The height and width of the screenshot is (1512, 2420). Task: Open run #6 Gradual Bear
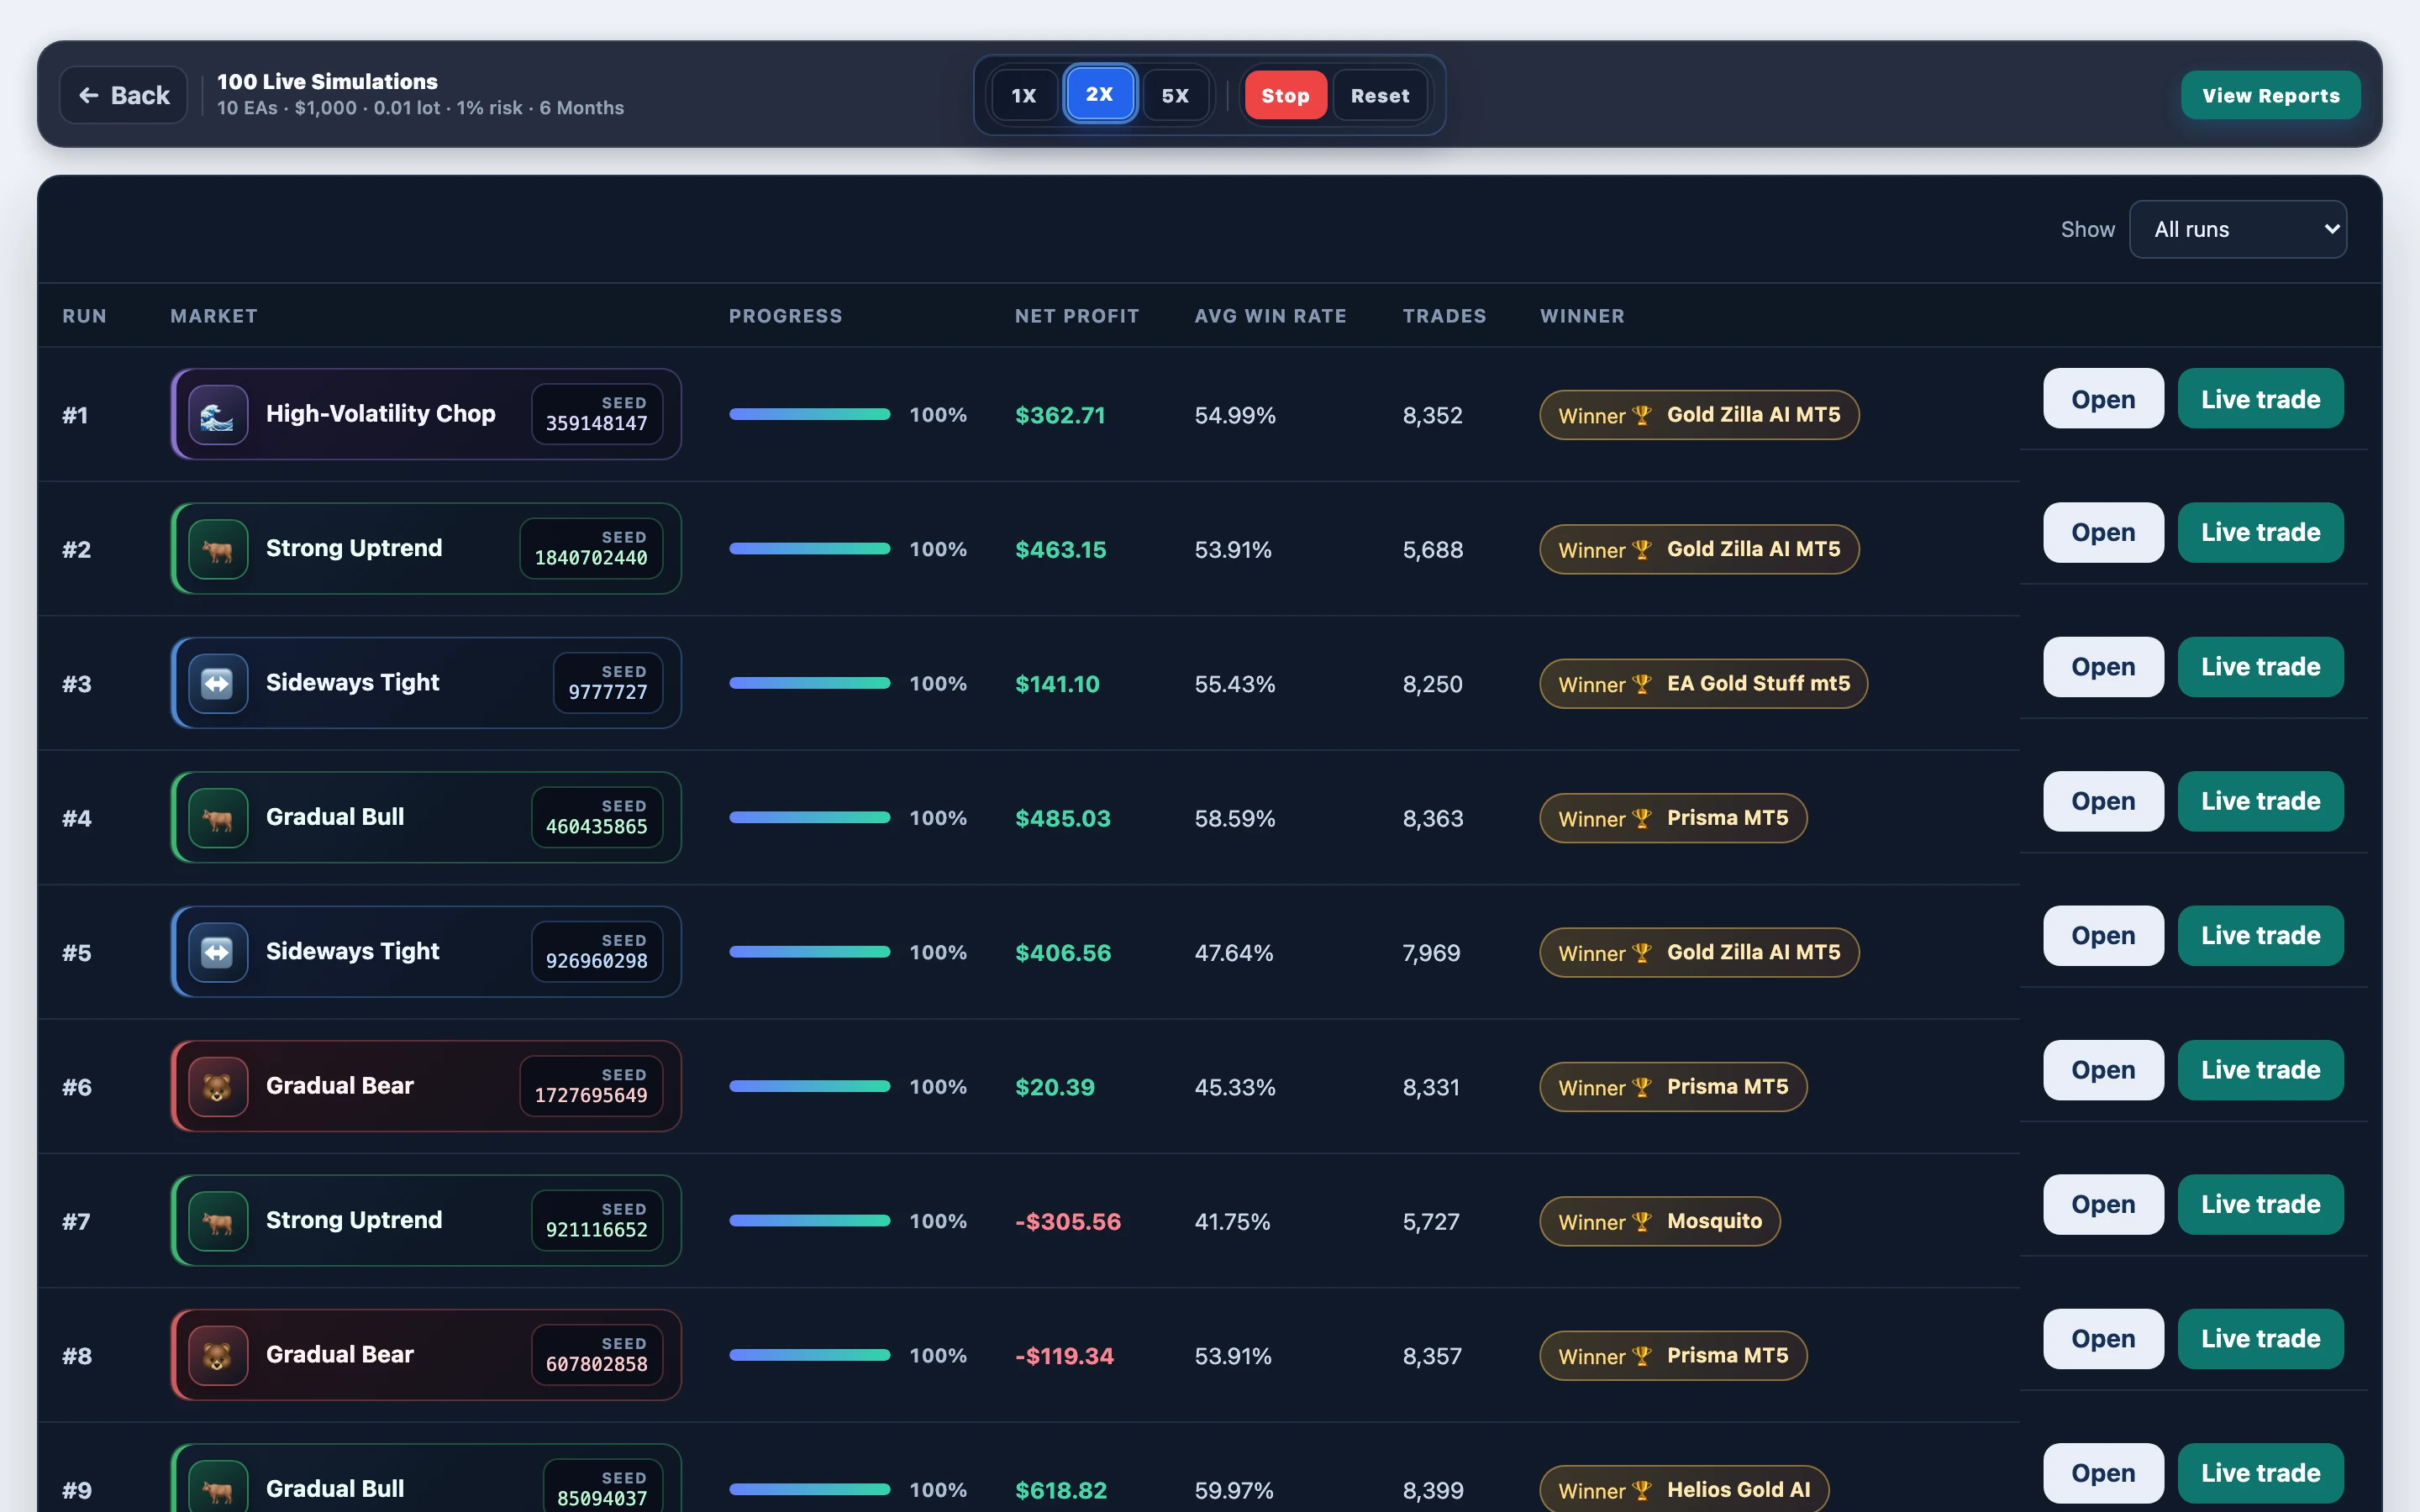click(2103, 1070)
